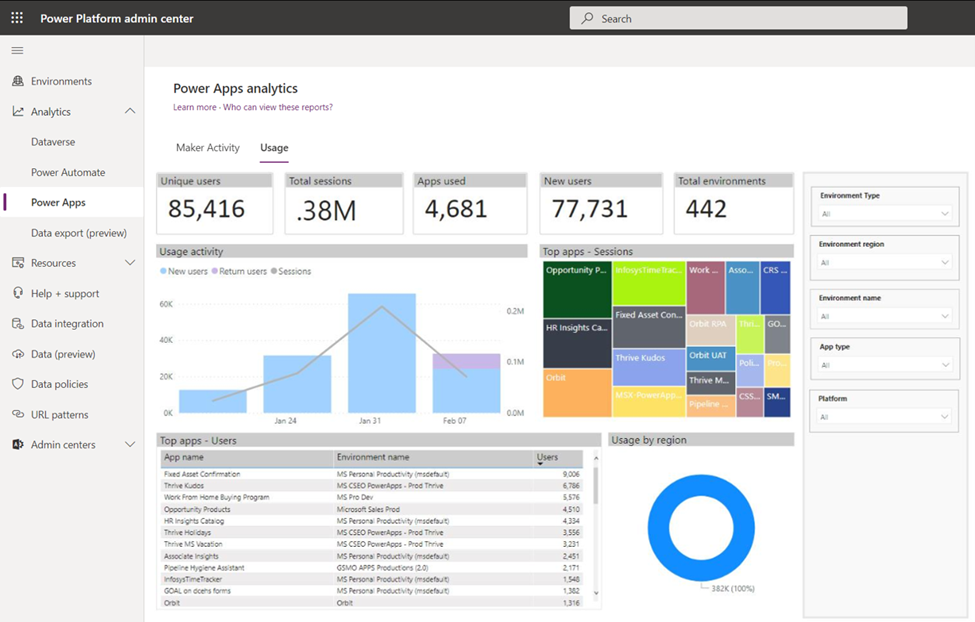
Task: Click inside the Search field at top
Action: point(737,17)
